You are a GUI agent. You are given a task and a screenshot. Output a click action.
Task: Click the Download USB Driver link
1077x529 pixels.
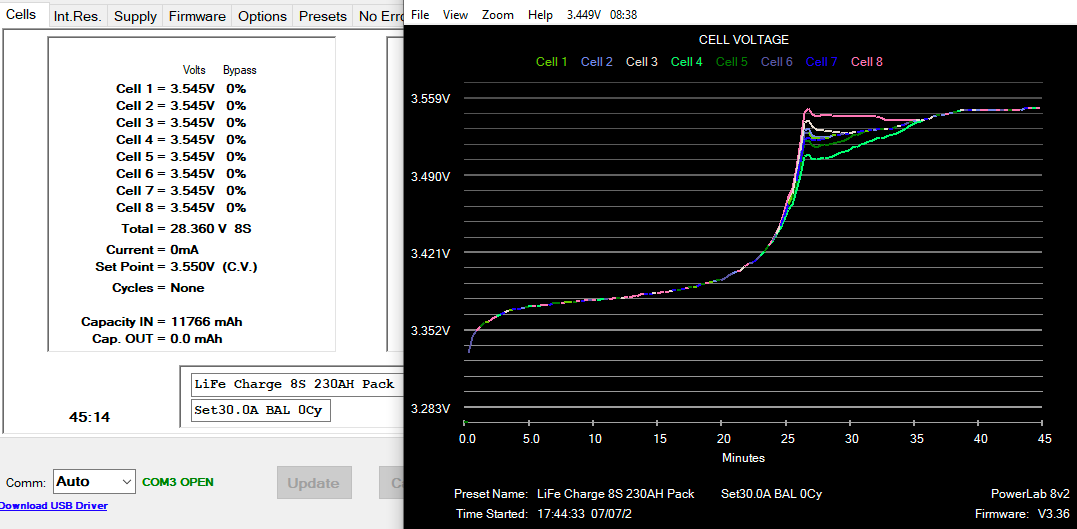pos(53,506)
